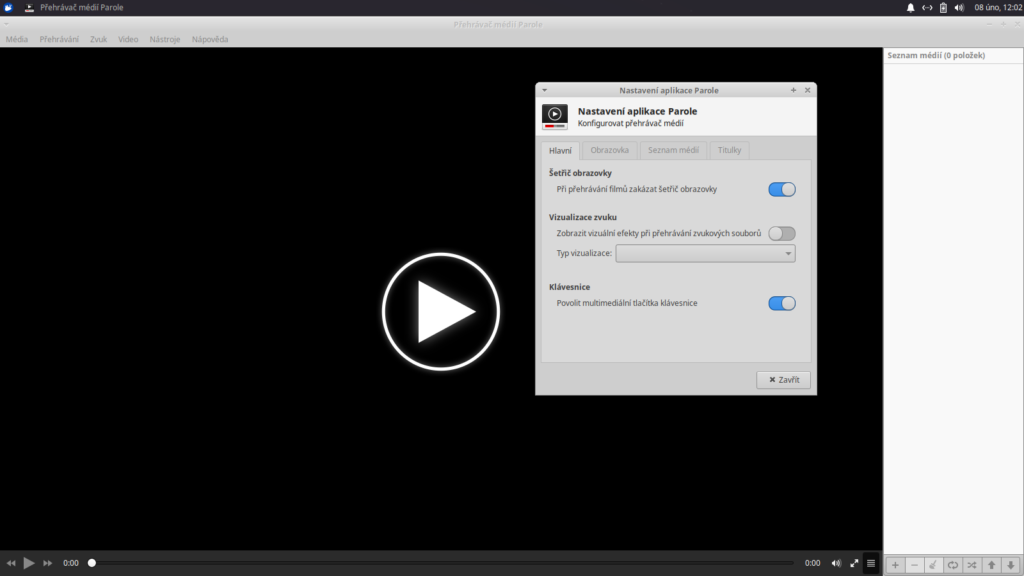Open system volume icon in top panel
1024x576 pixels.
coord(959,8)
